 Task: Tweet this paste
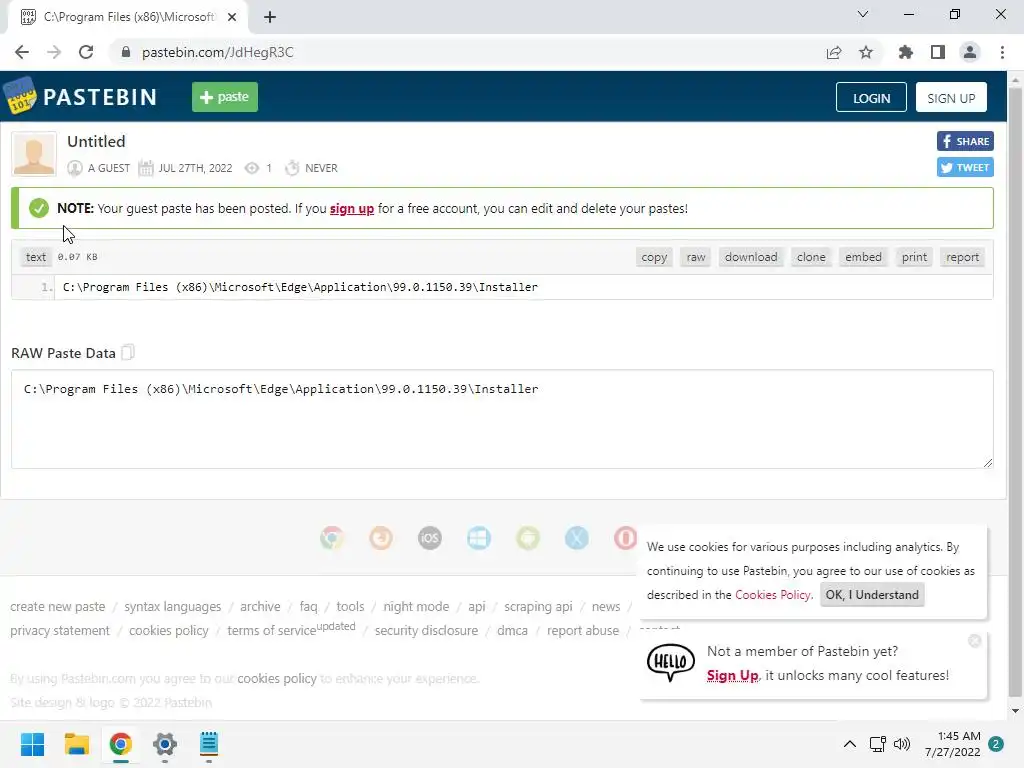click(965, 167)
